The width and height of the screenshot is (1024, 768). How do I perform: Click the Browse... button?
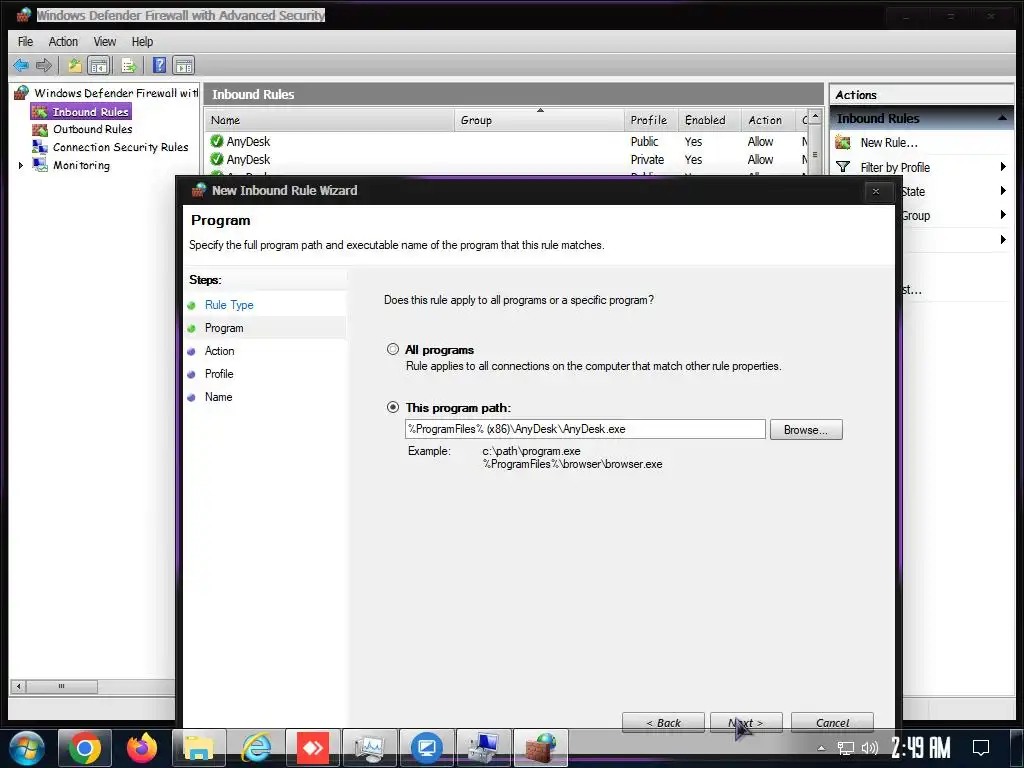click(x=806, y=430)
